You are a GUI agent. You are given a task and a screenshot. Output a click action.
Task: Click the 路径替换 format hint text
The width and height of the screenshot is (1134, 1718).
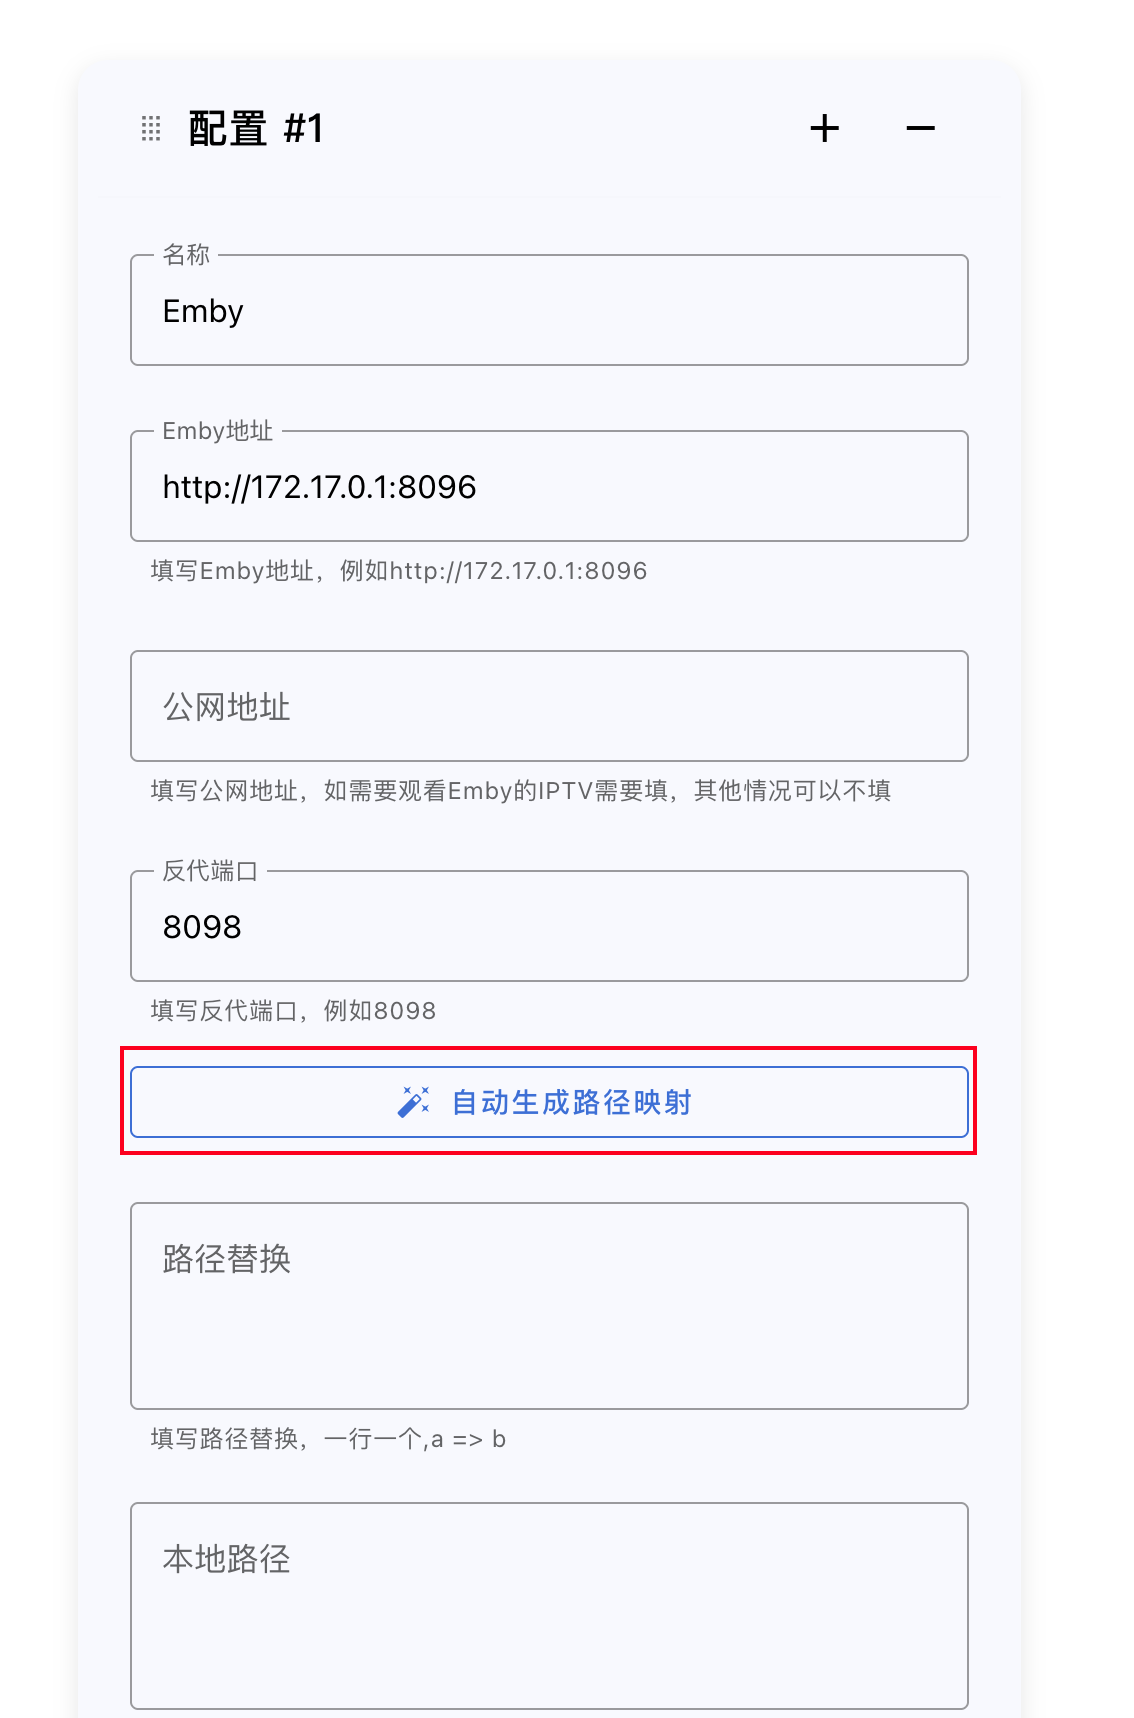pyautogui.click(x=328, y=1439)
